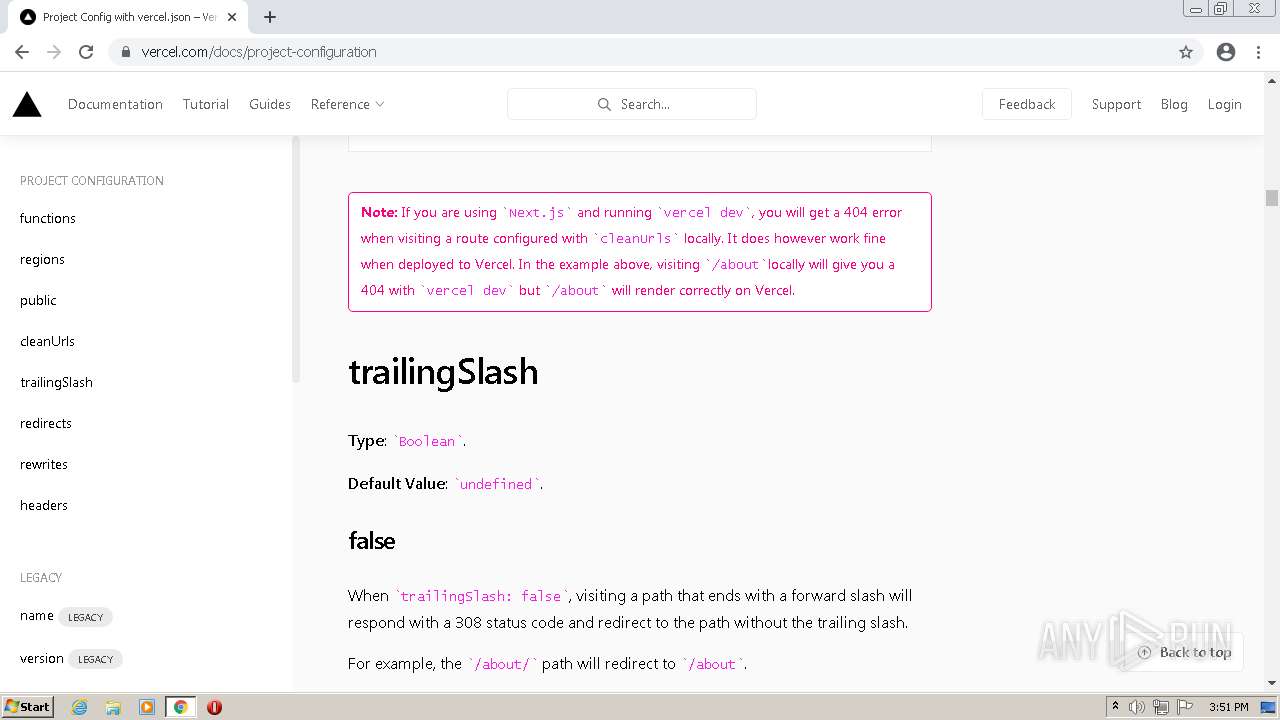
Task: Go to functions in sidebar
Action: pyautogui.click(x=48, y=218)
